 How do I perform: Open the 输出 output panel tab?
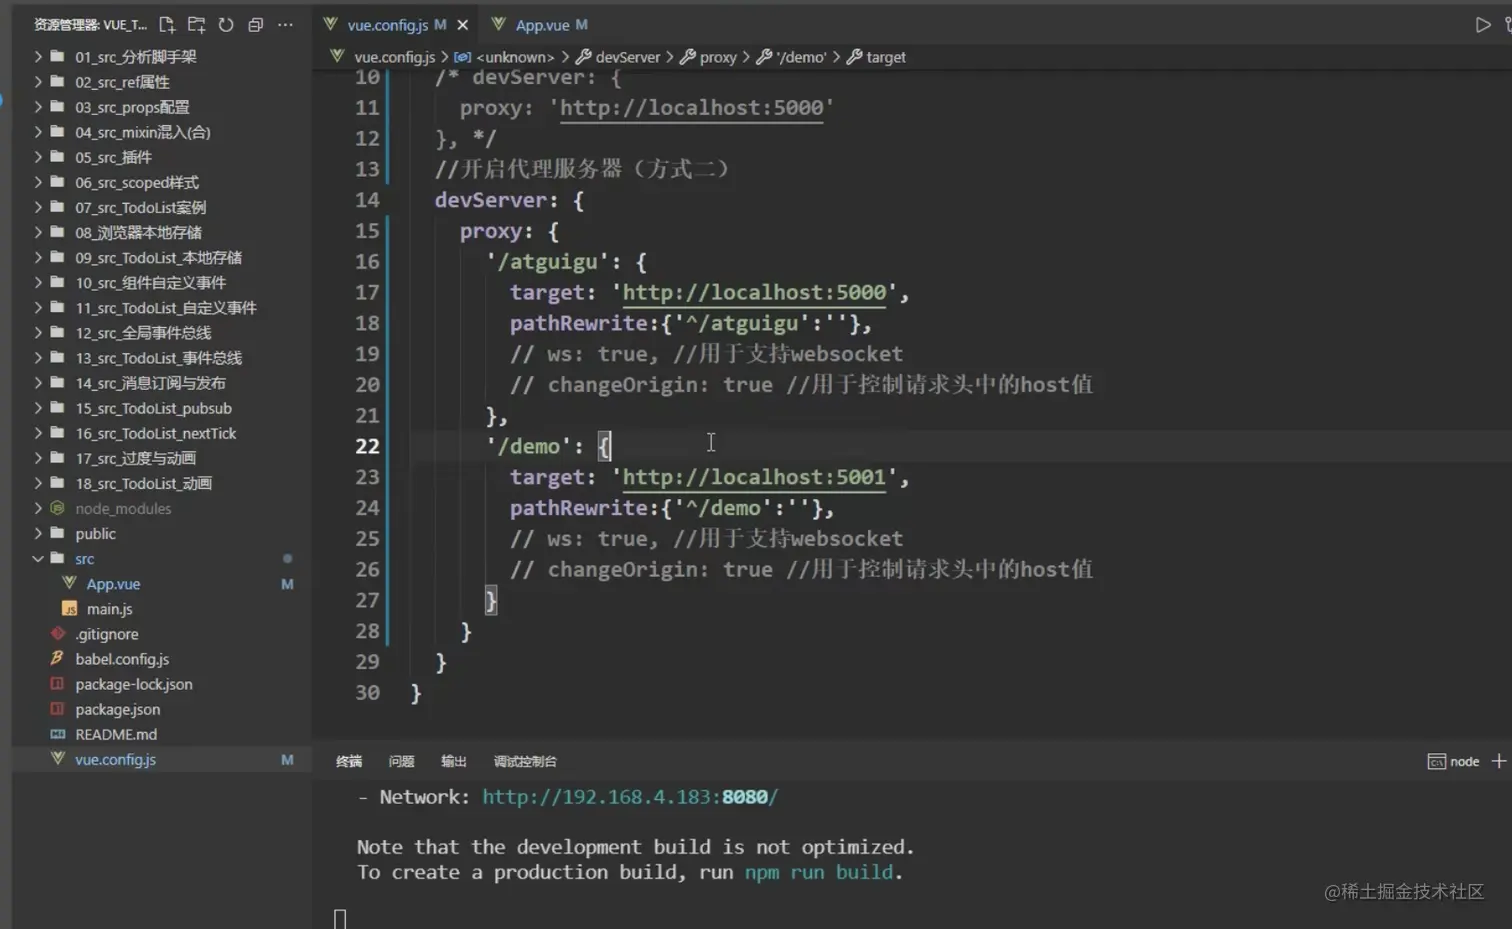pyautogui.click(x=454, y=761)
